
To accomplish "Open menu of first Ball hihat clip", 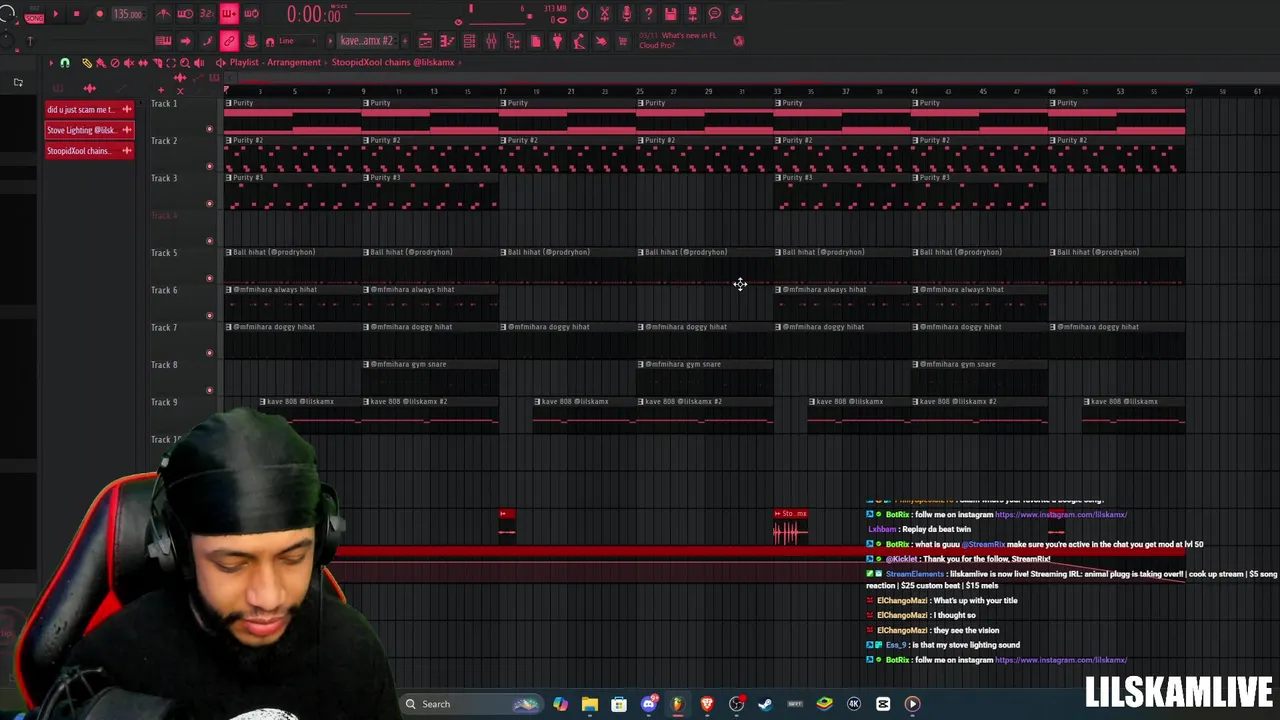I will point(228,252).
